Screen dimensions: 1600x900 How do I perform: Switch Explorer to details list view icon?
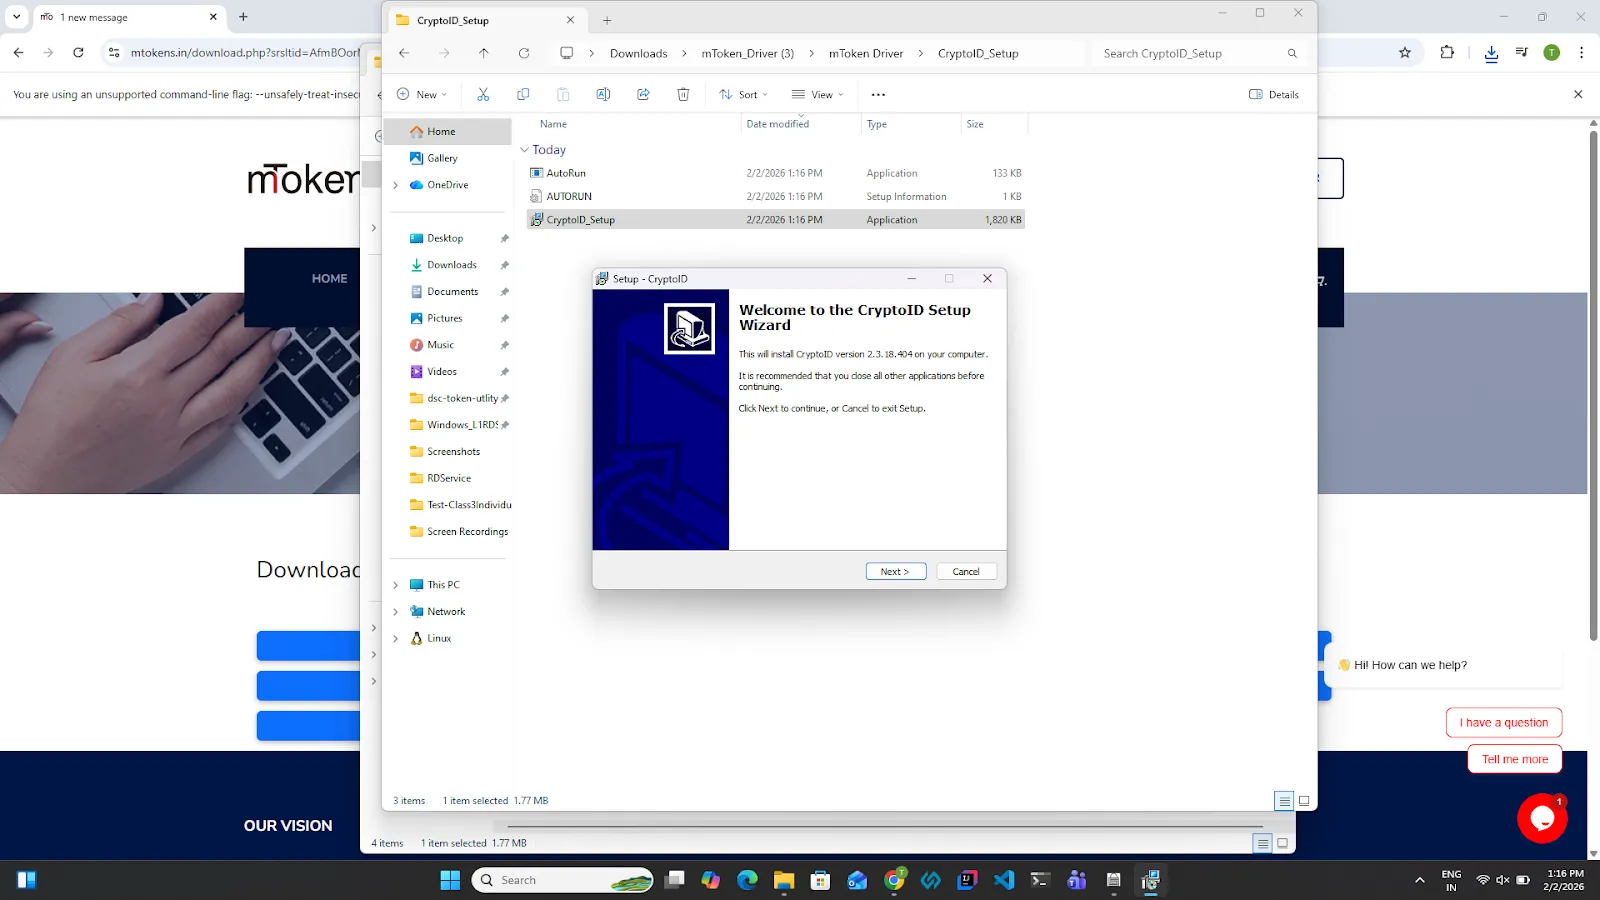1284,801
